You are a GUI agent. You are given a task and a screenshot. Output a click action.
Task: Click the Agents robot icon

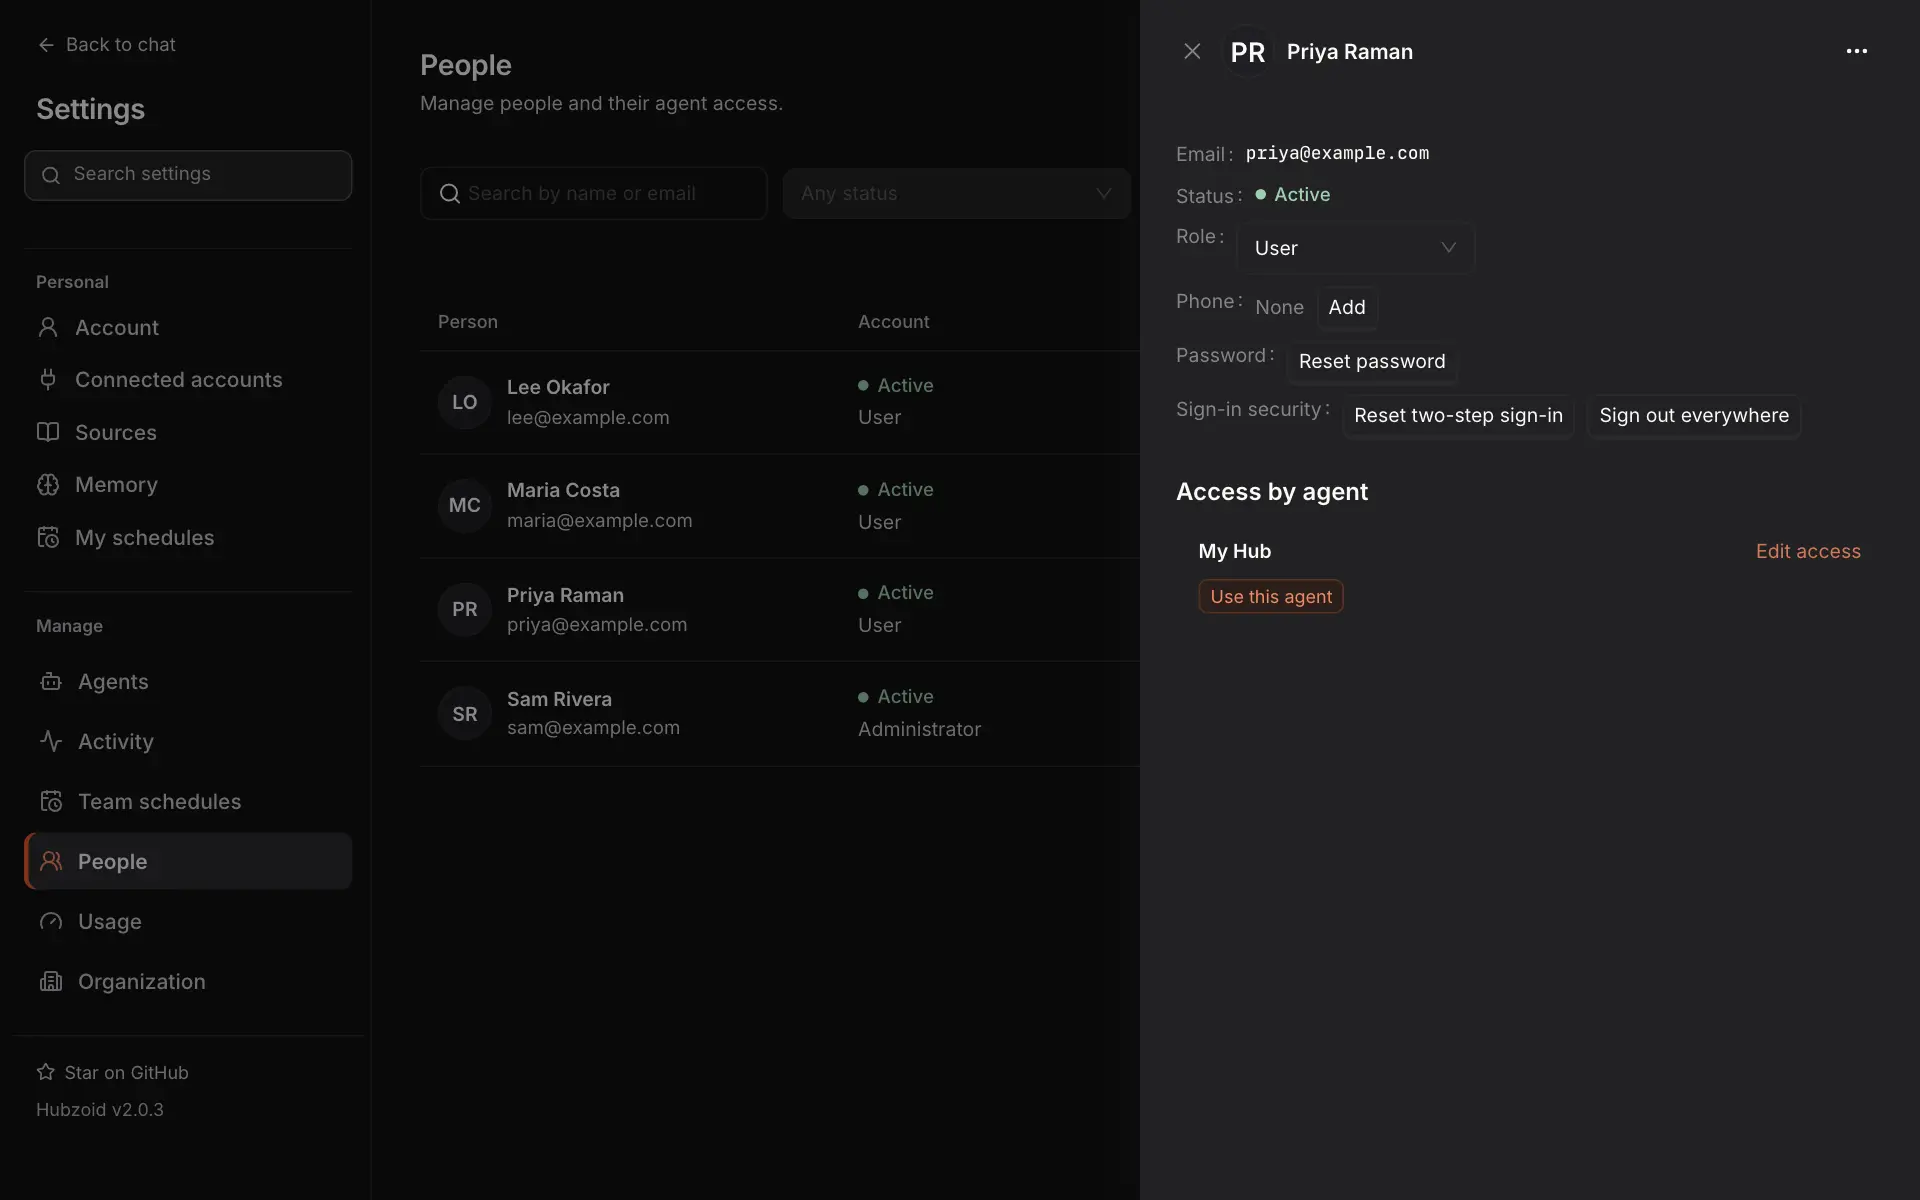pyautogui.click(x=51, y=681)
